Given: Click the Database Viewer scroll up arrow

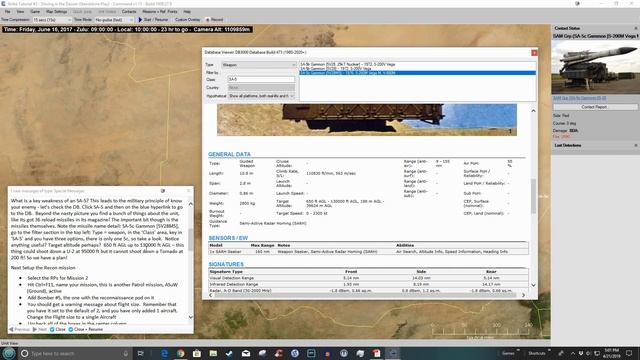Looking at the screenshot, I should pyautogui.click(x=533, y=111).
